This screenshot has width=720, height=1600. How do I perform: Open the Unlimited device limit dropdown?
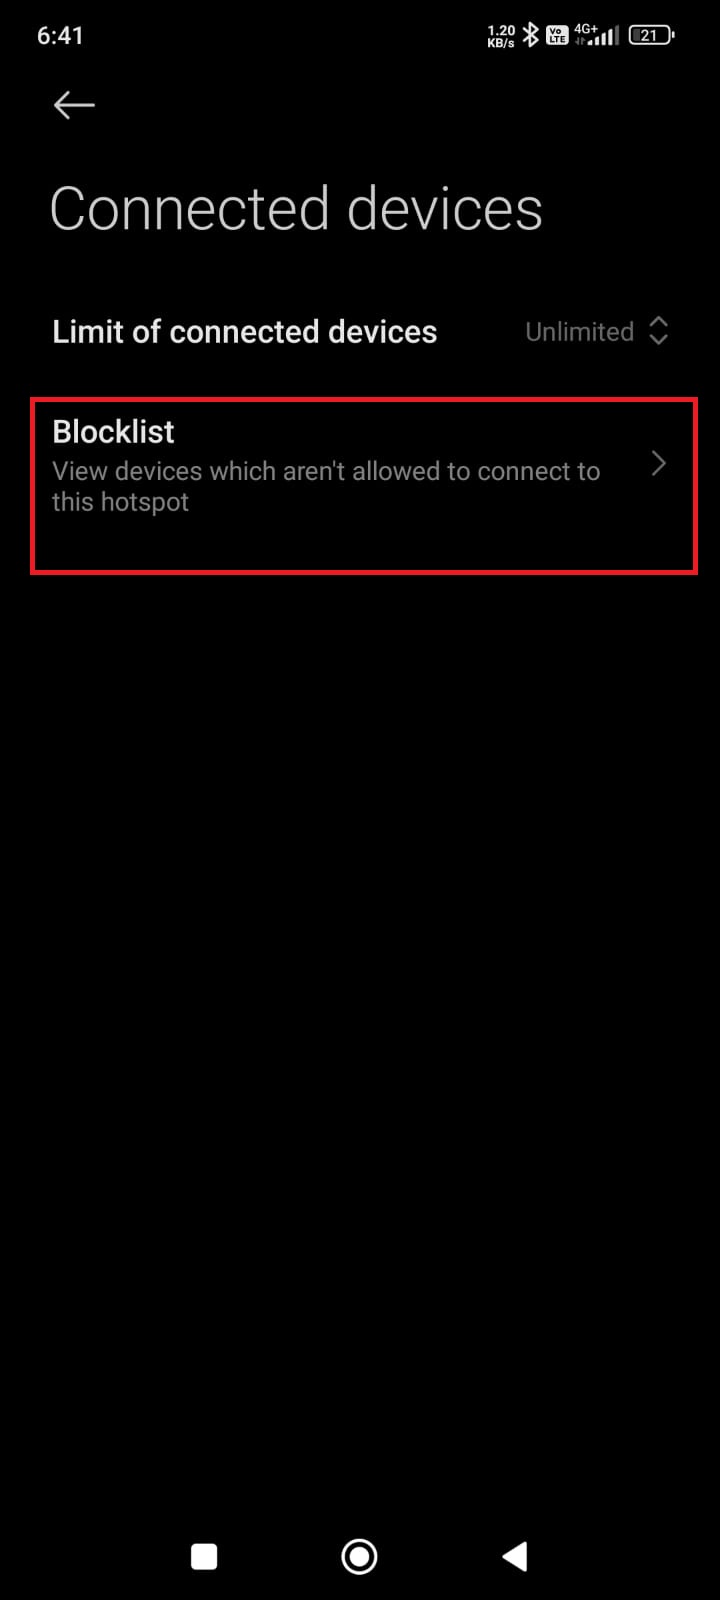pyautogui.click(x=597, y=331)
